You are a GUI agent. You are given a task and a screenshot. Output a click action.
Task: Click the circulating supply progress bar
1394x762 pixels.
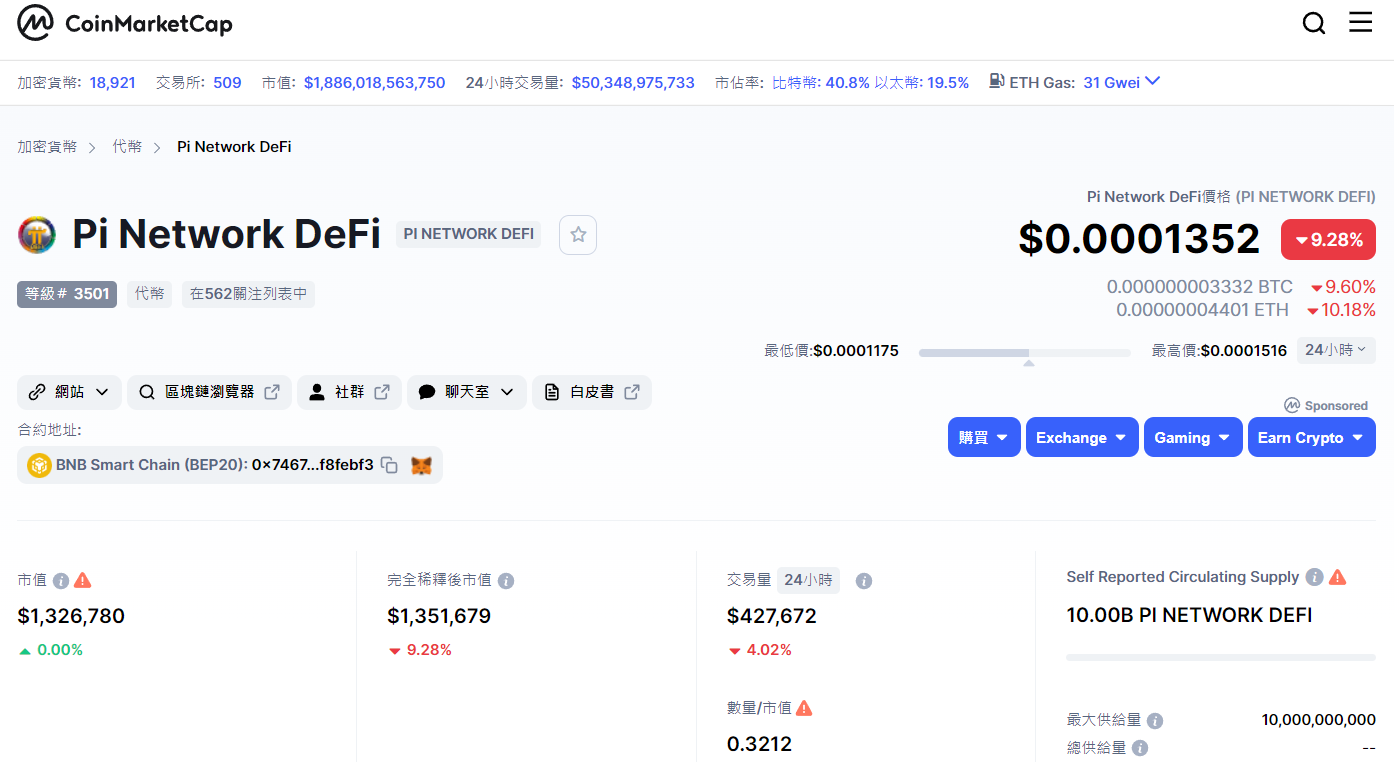(x=1221, y=657)
